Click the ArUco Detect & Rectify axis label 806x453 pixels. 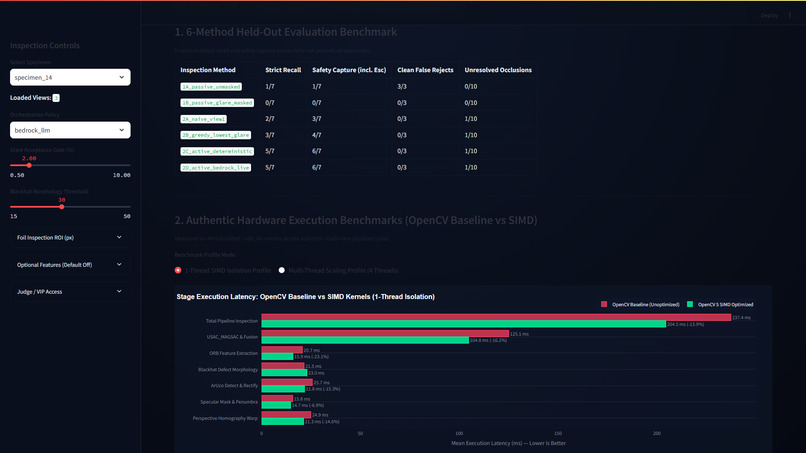[234, 386]
